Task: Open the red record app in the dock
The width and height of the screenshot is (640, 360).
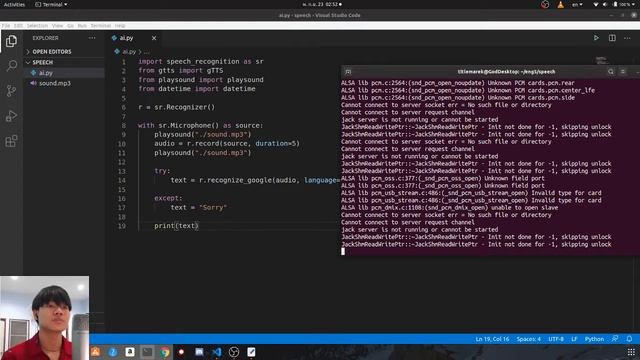Action: point(182,352)
